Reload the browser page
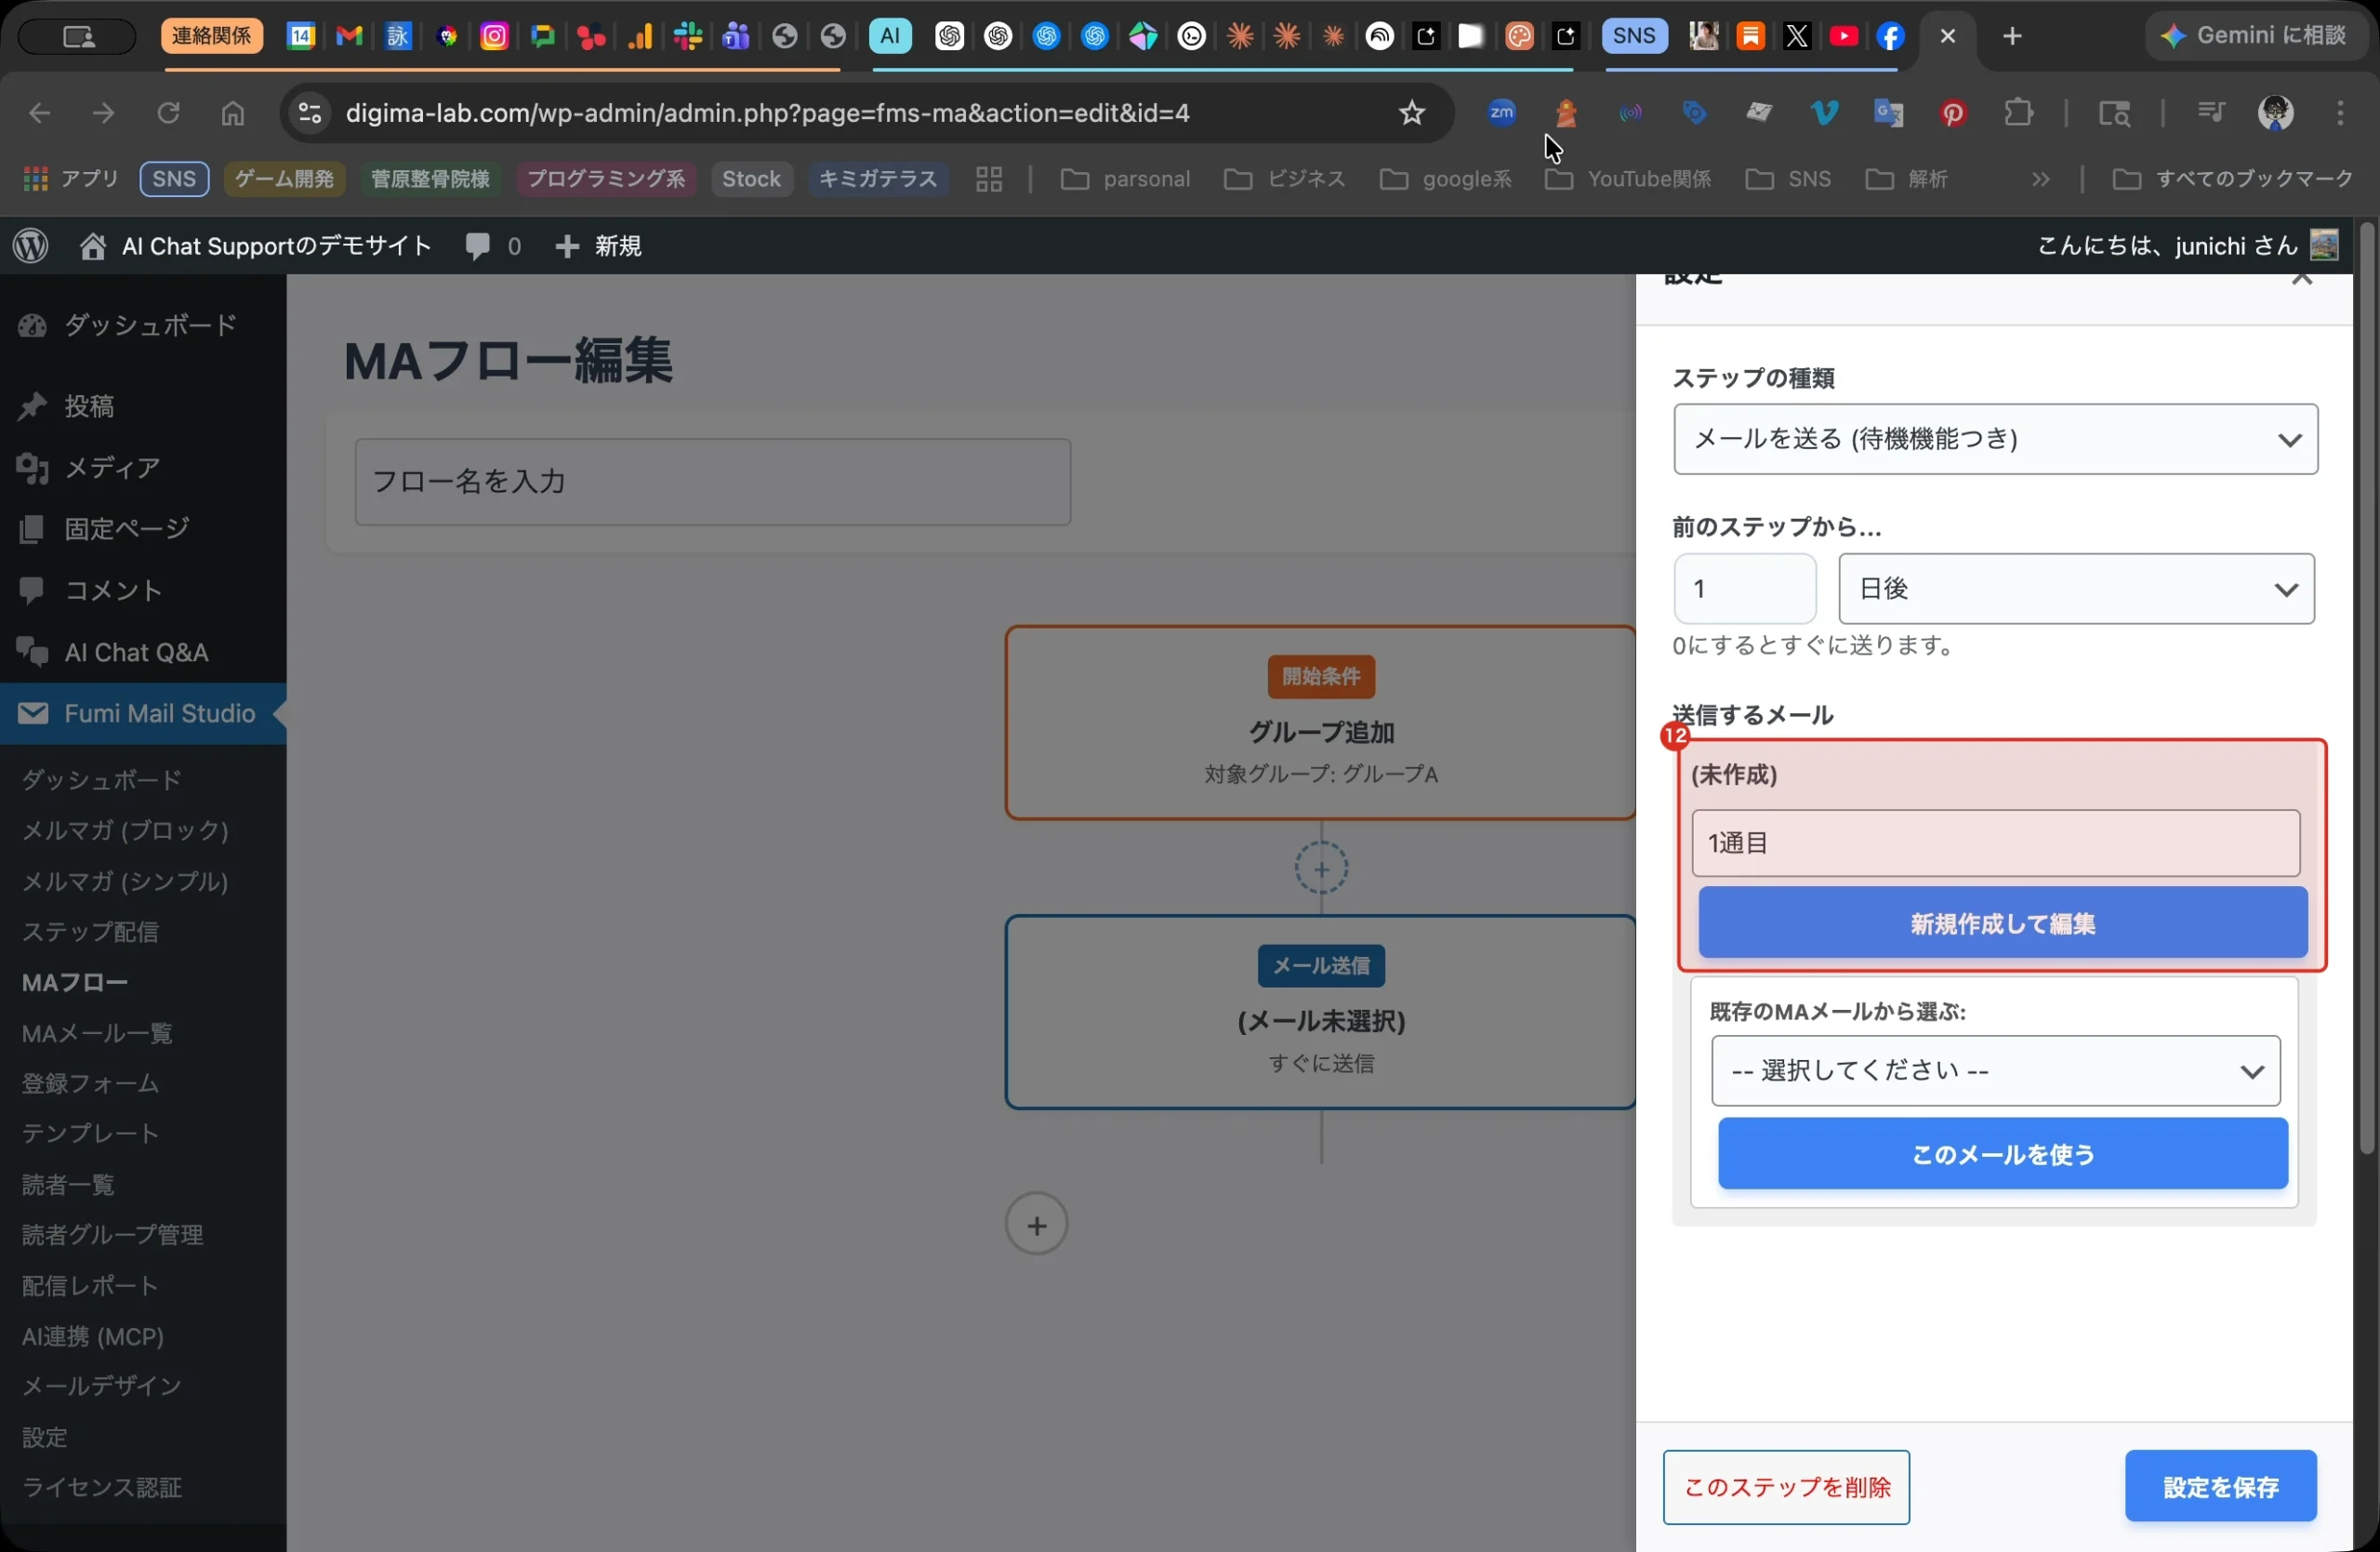The height and width of the screenshot is (1552, 2380). (168, 113)
